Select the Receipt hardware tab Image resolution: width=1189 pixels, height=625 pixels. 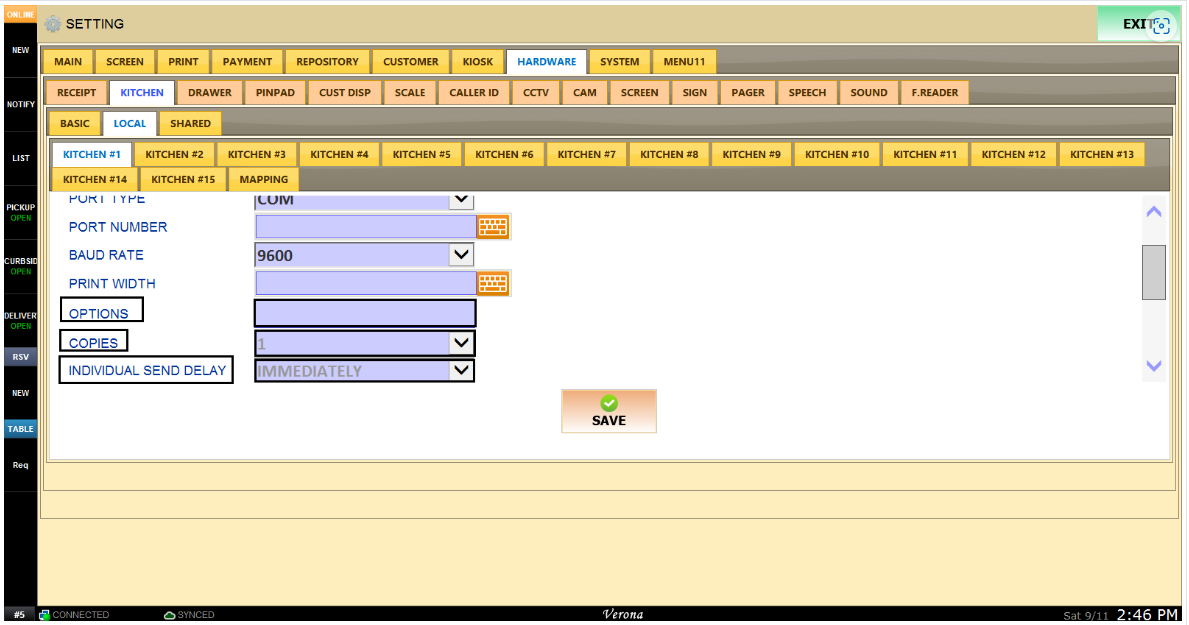click(77, 93)
